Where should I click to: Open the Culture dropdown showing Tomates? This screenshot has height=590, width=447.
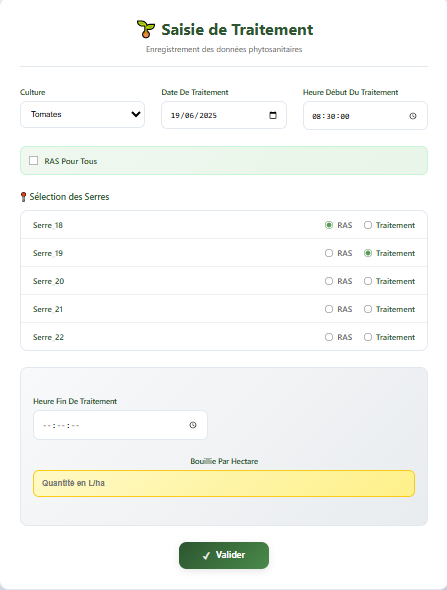[x=82, y=114]
